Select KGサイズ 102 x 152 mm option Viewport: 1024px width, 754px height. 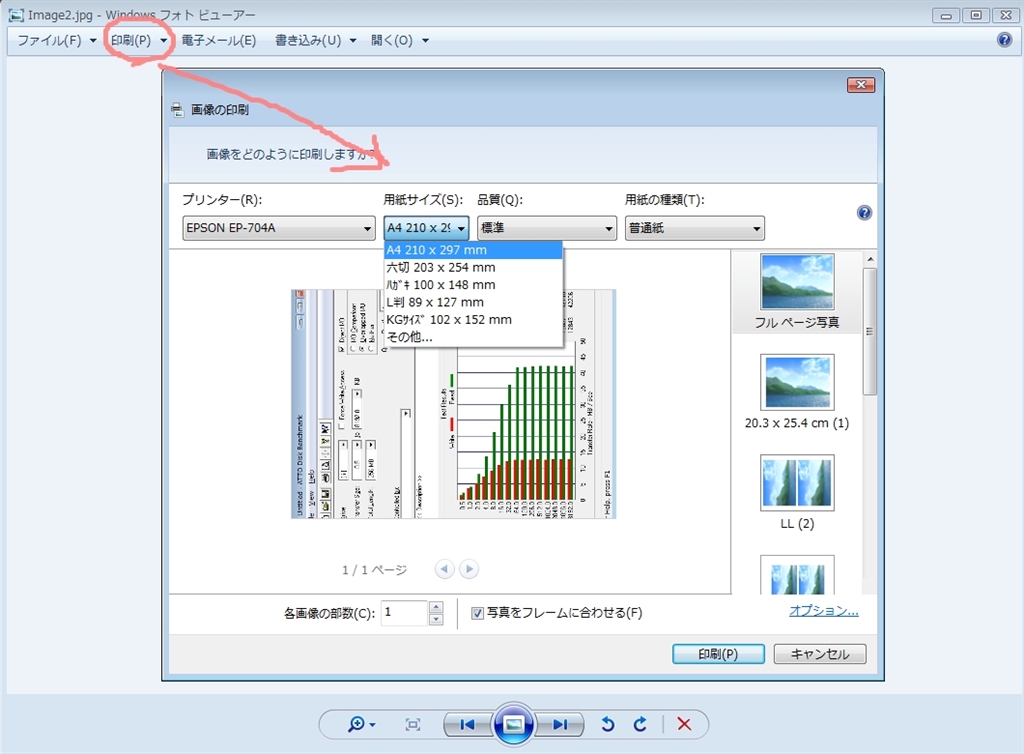pos(473,320)
